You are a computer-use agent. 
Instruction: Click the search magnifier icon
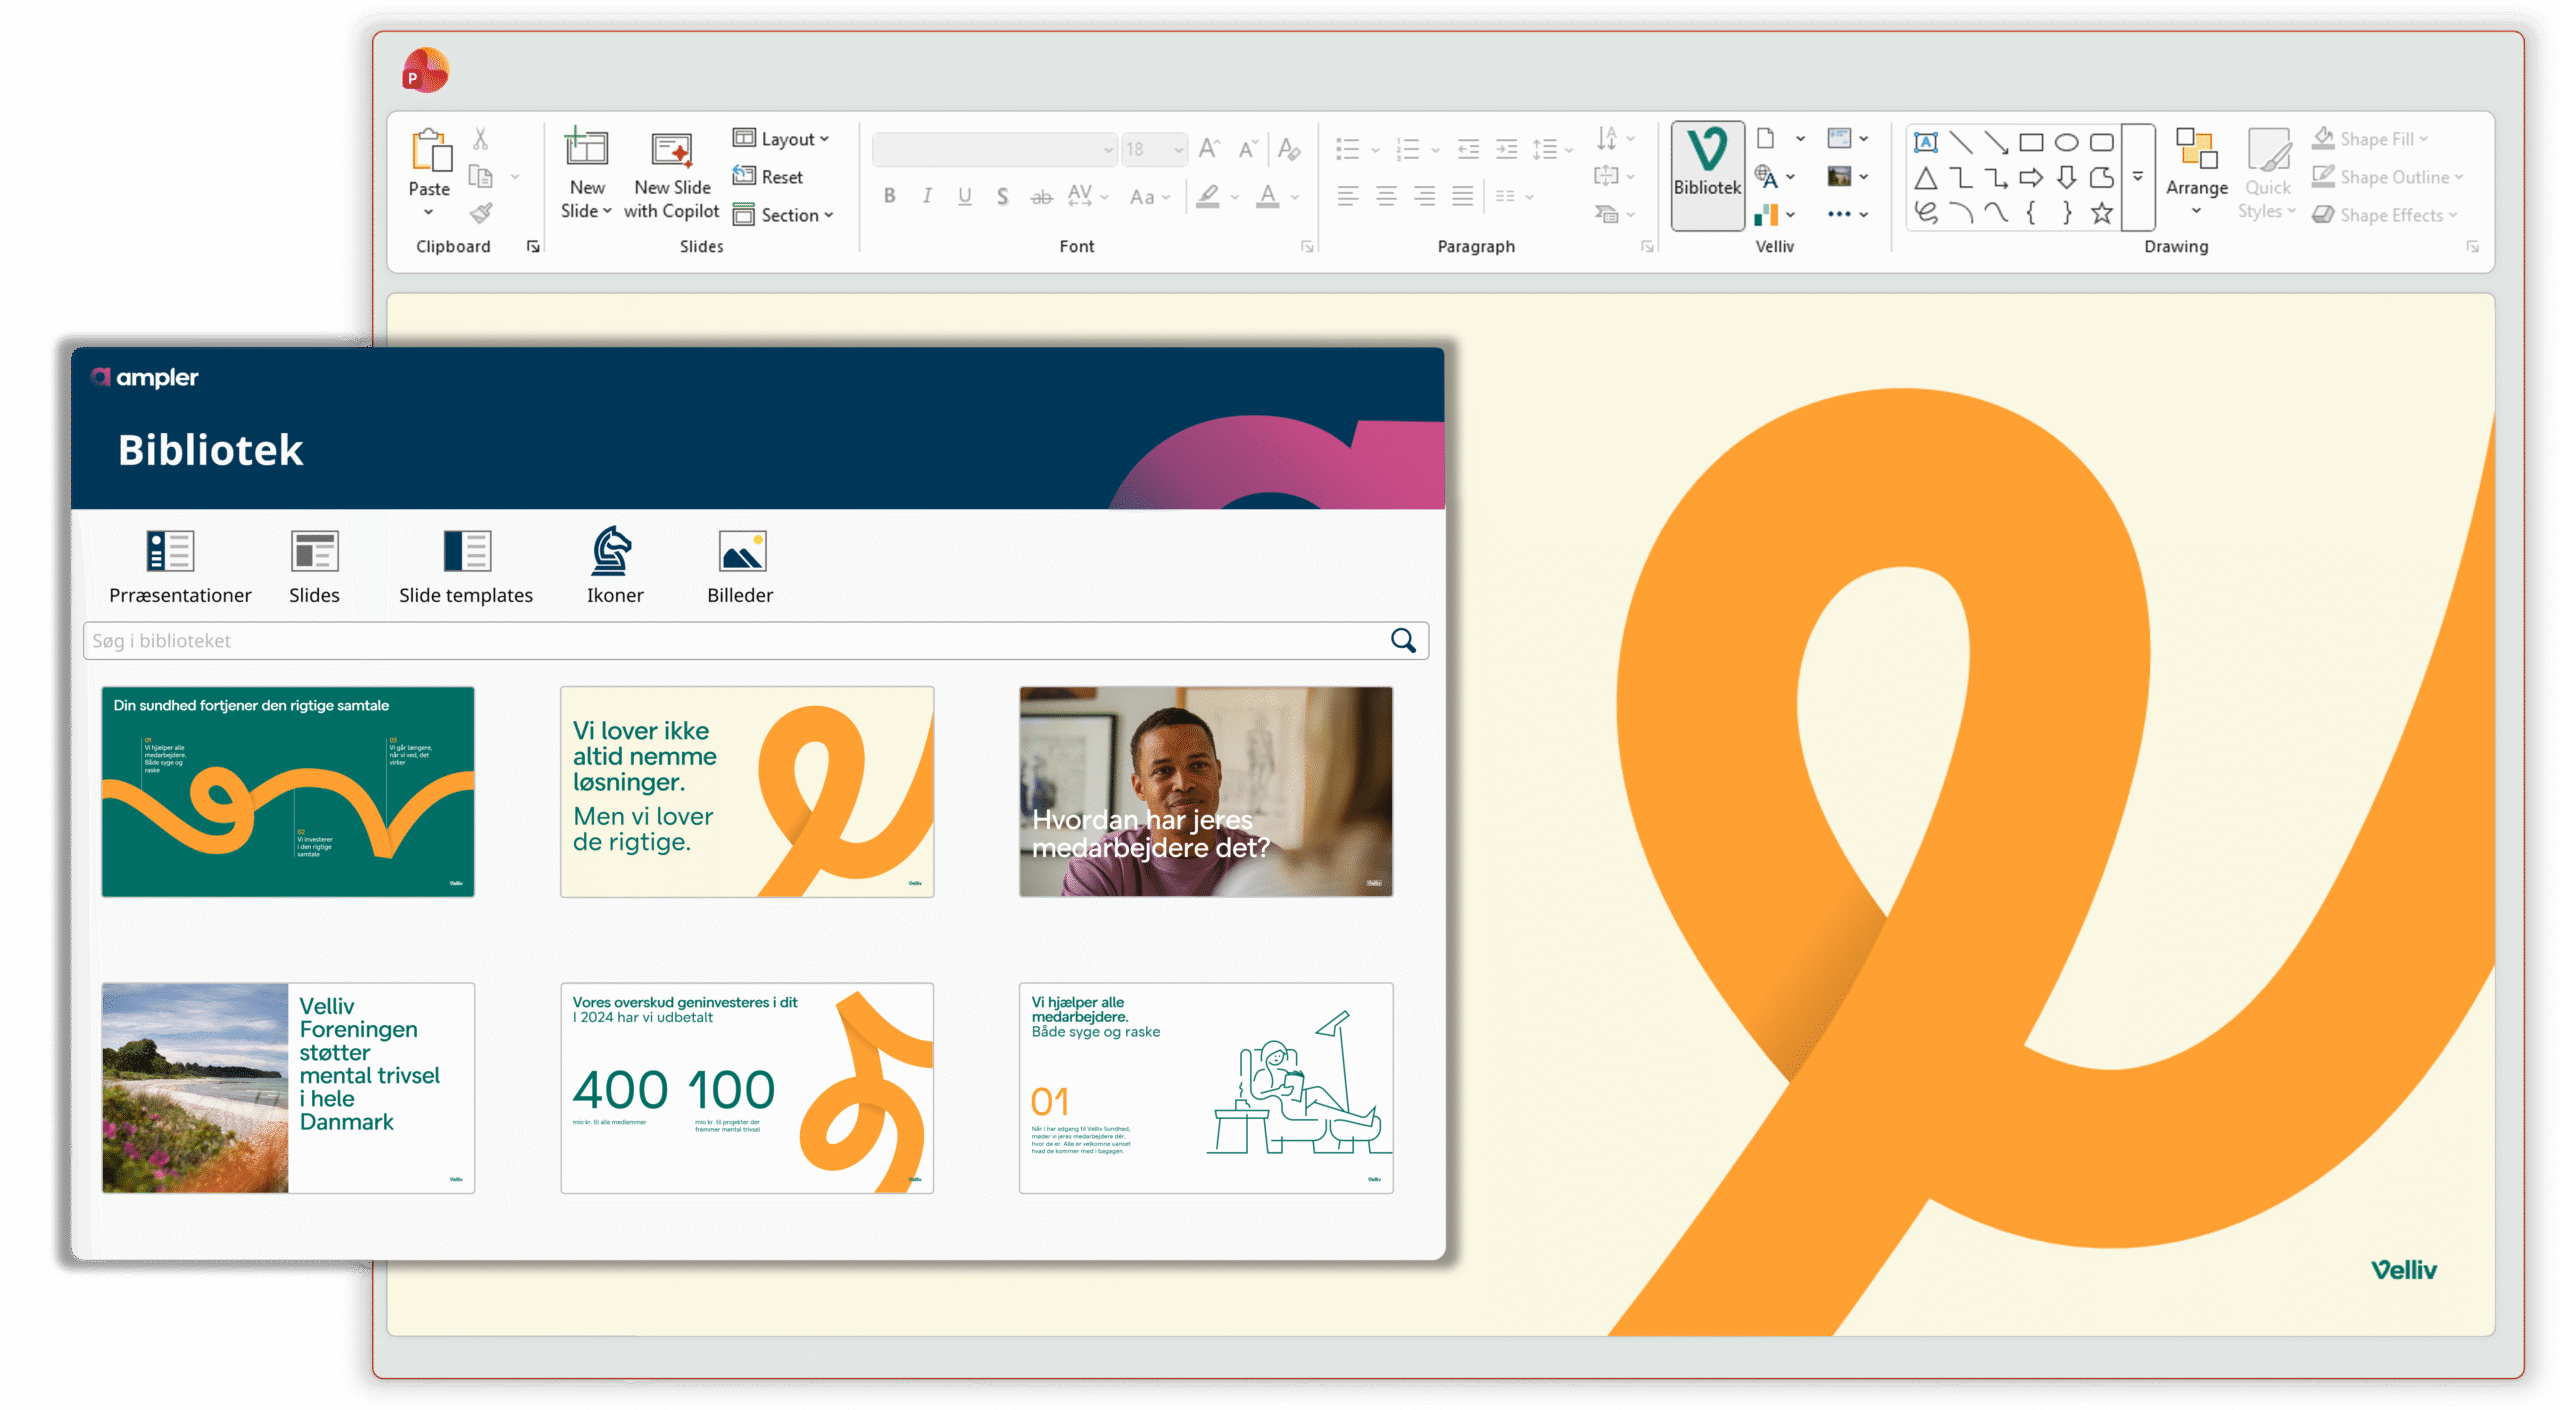[1403, 641]
